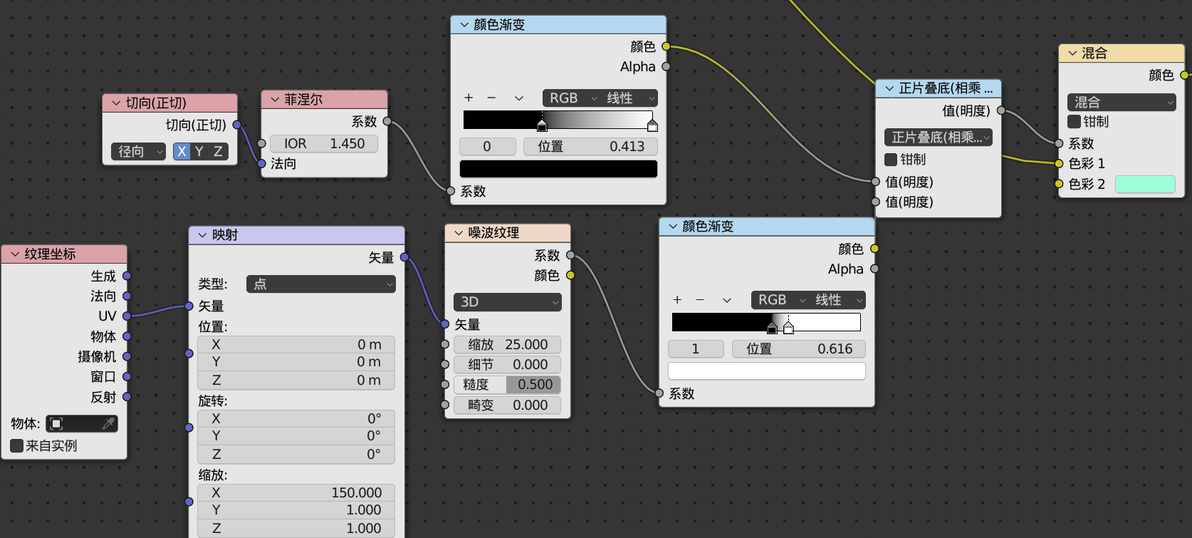Enable 钳制 checkbox in 正片叠底 node
This screenshot has height=538, width=1192.
[891, 160]
